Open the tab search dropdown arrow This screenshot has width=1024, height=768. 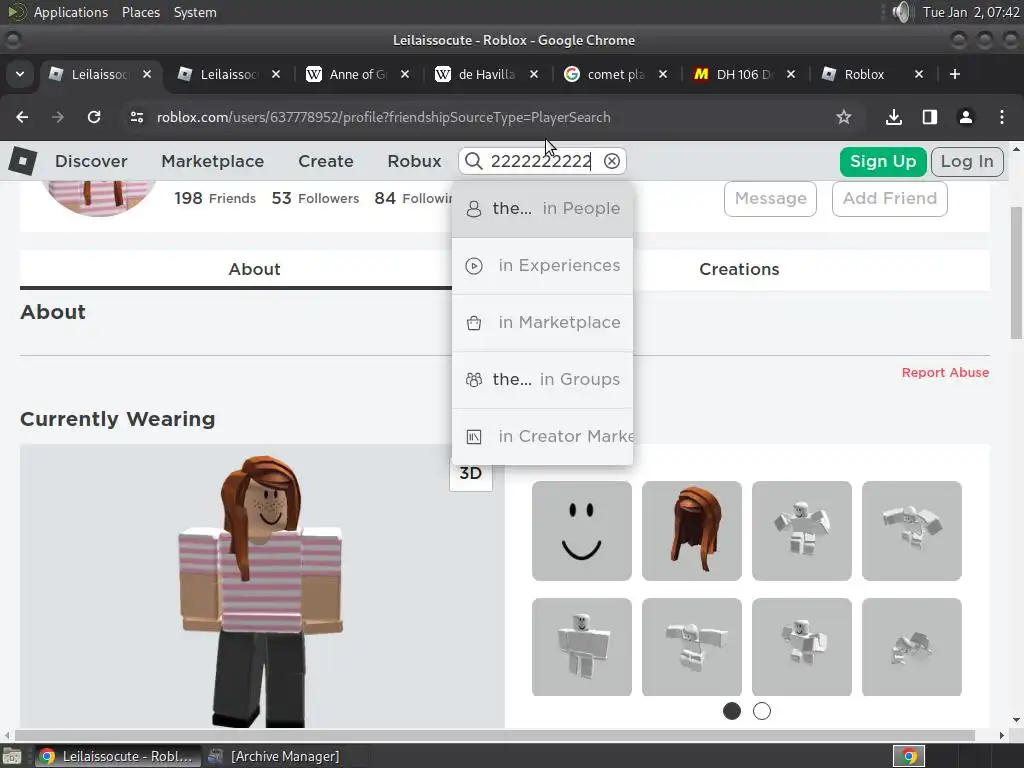[20, 74]
